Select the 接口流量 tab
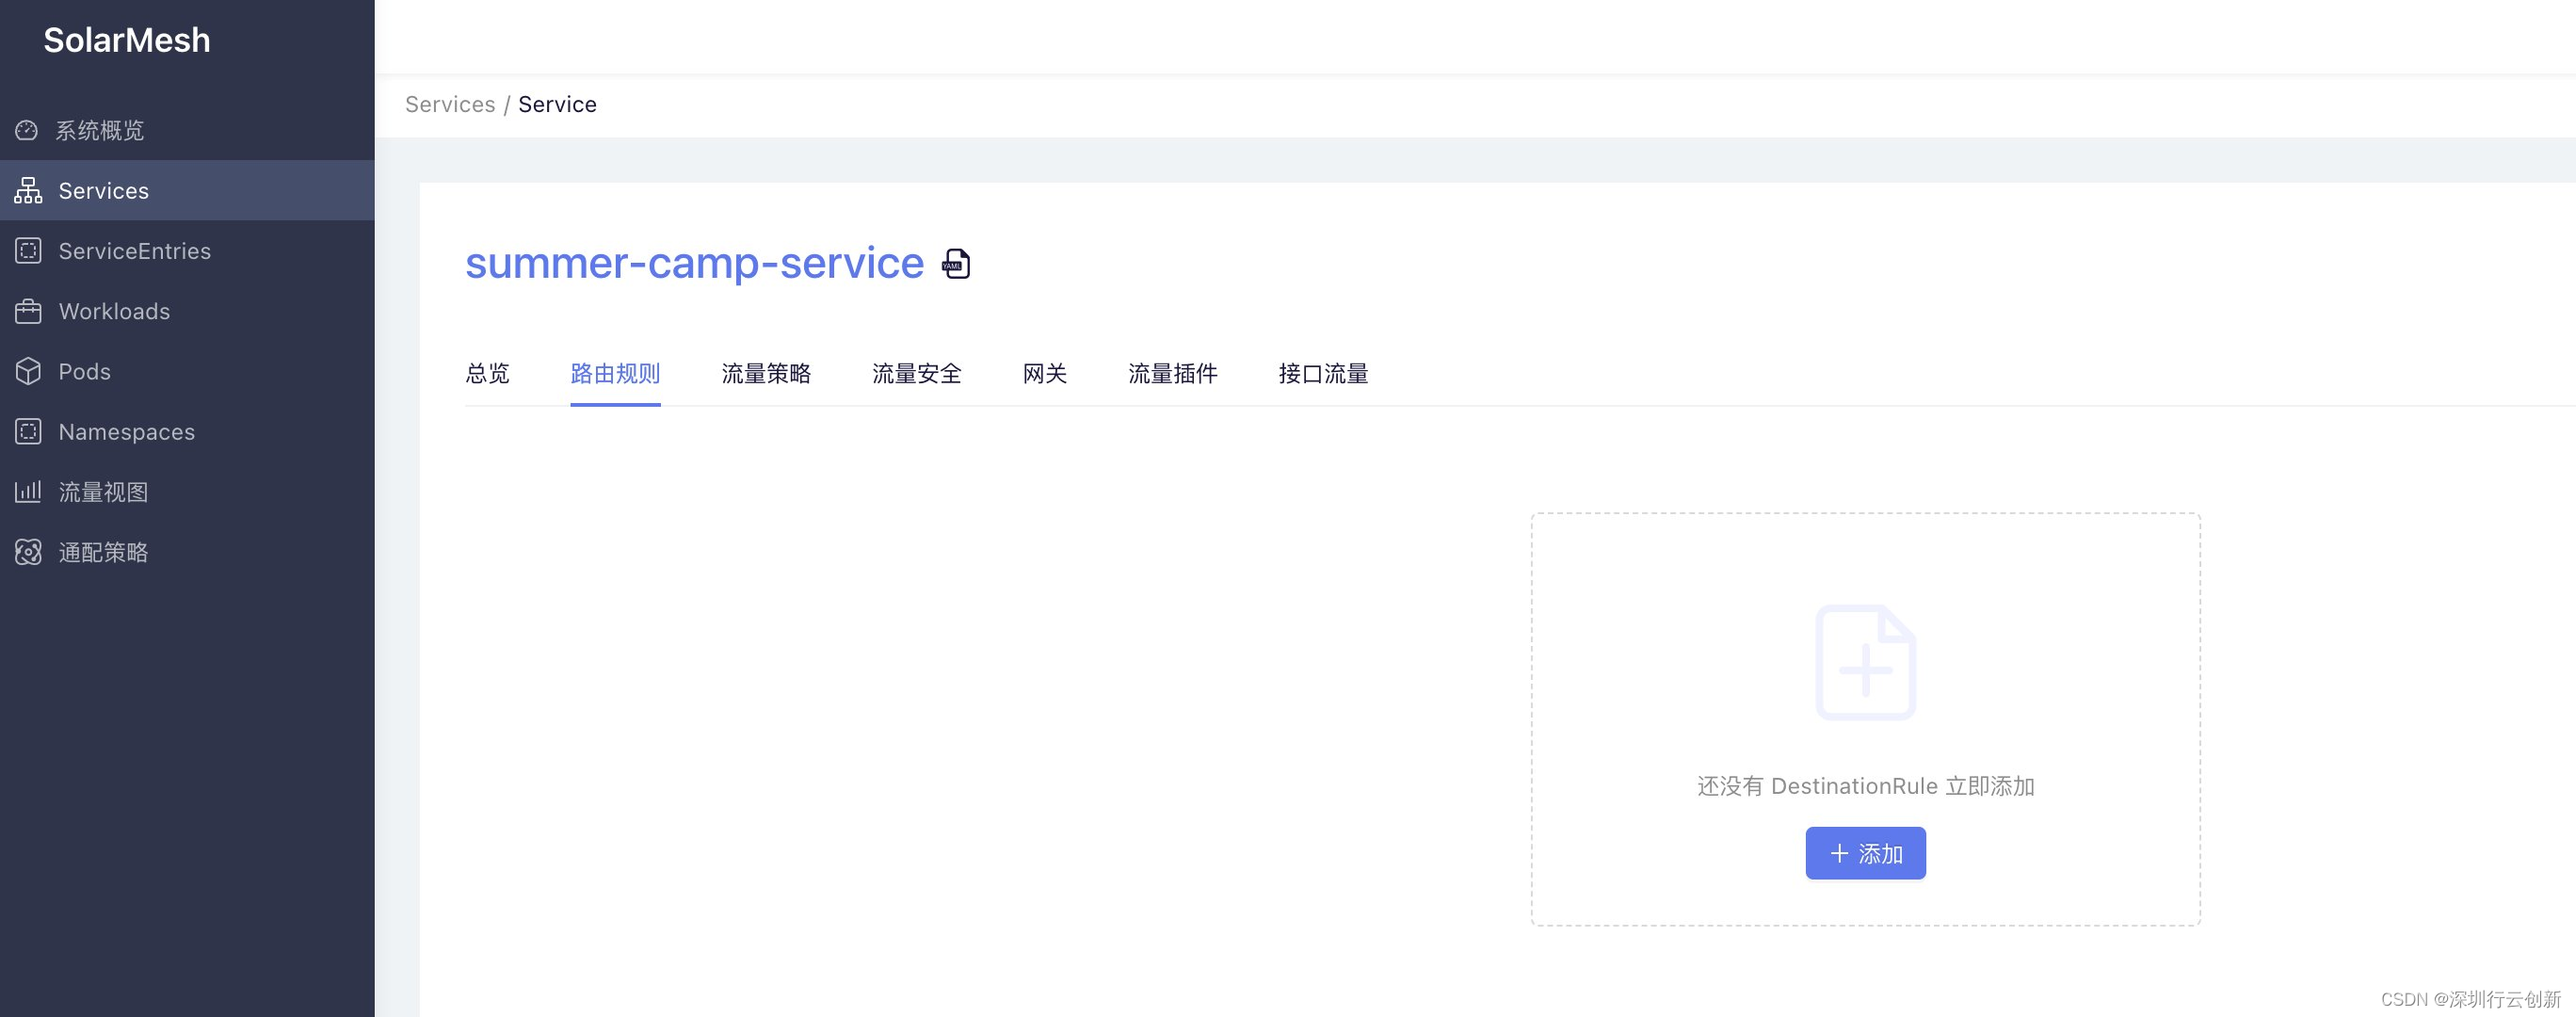Image resolution: width=2576 pixels, height=1017 pixels. [x=1323, y=373]
